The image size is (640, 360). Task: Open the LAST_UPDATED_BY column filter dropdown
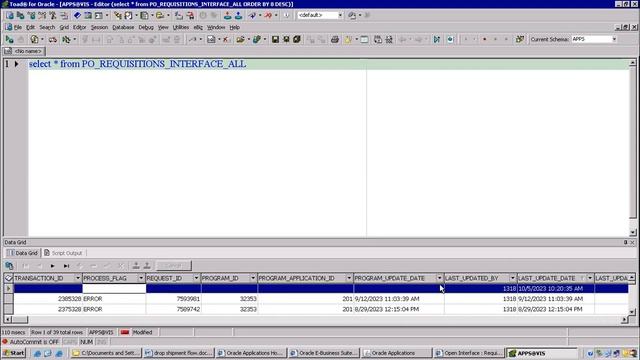[x=512, y=278]
